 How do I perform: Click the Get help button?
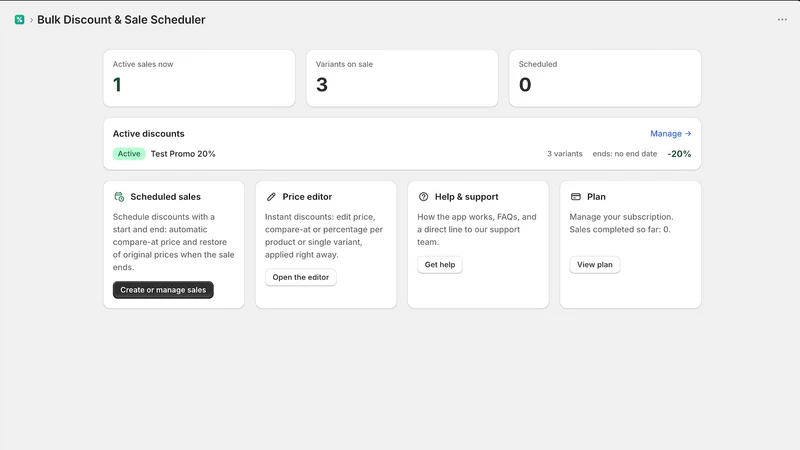440,265
